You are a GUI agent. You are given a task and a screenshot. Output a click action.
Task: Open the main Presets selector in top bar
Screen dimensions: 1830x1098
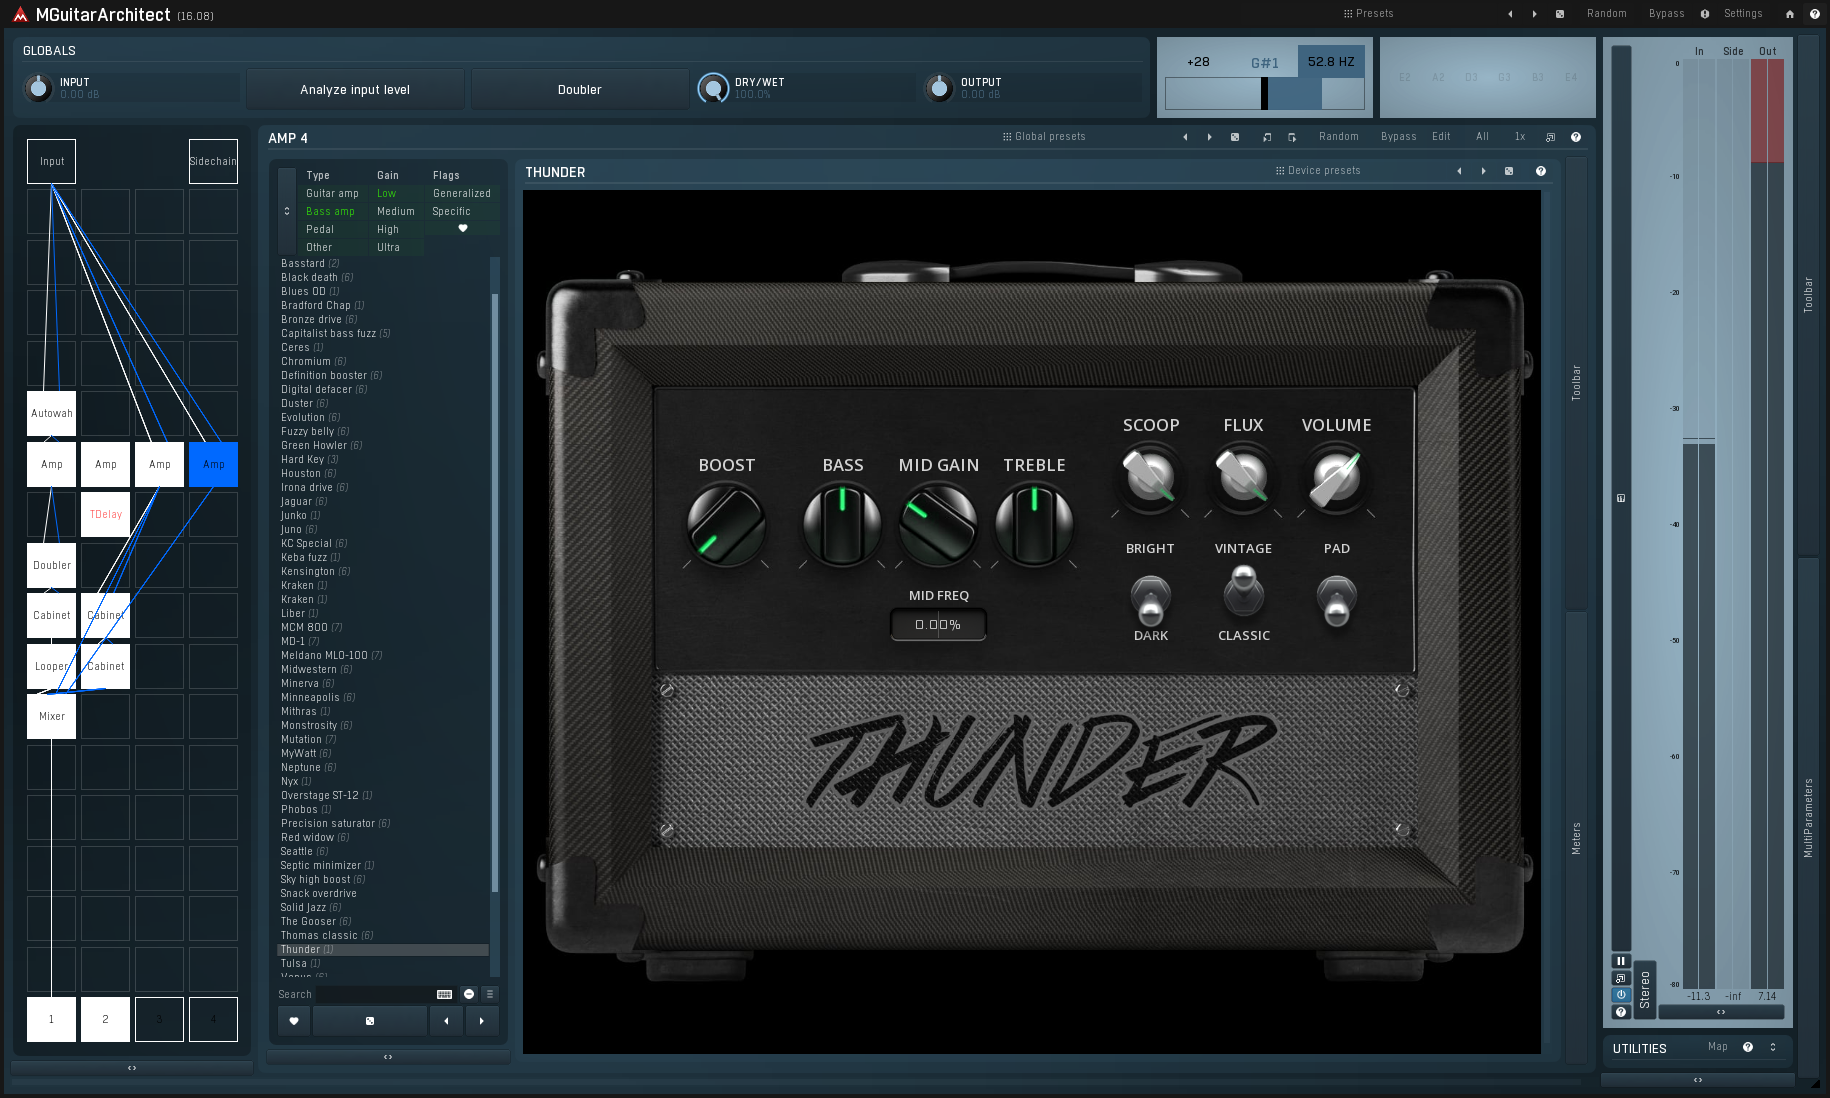click(1368, 14)
